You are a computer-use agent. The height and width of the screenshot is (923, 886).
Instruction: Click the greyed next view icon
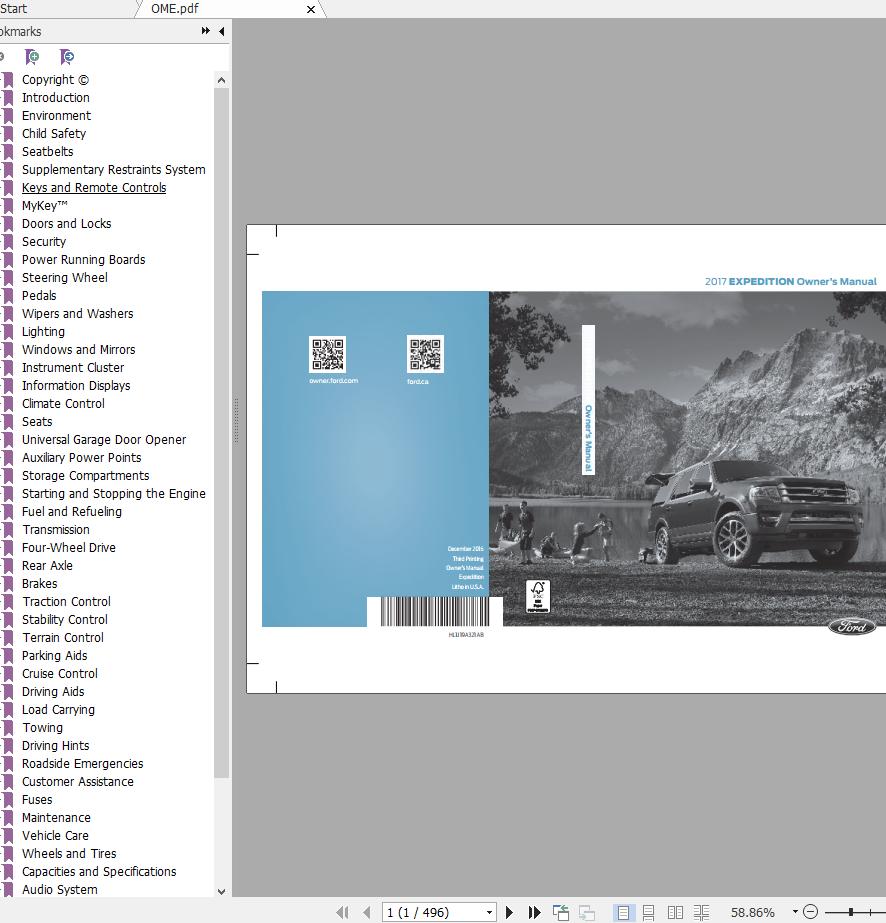(587, 912)
